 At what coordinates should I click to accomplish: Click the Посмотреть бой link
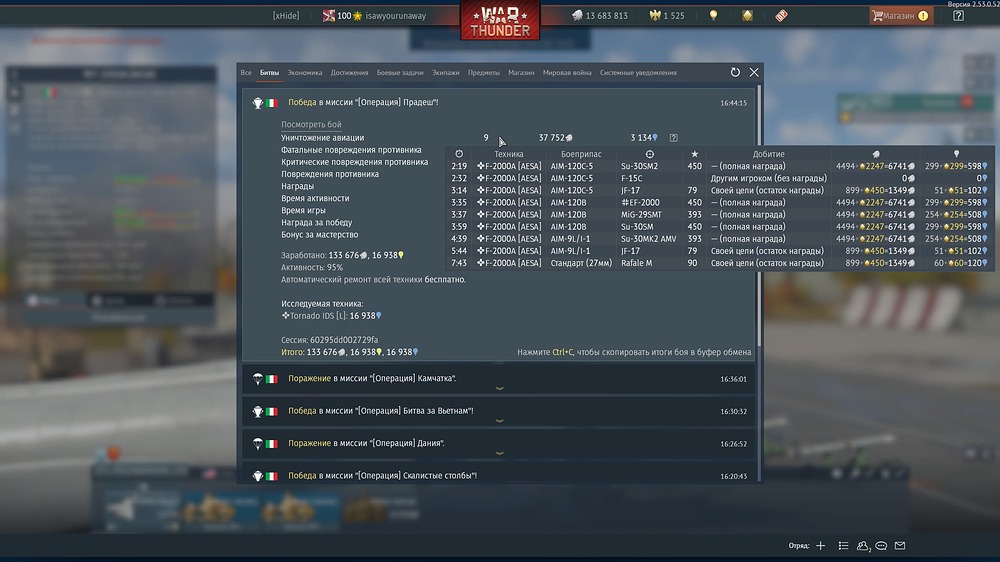(311, 124)
